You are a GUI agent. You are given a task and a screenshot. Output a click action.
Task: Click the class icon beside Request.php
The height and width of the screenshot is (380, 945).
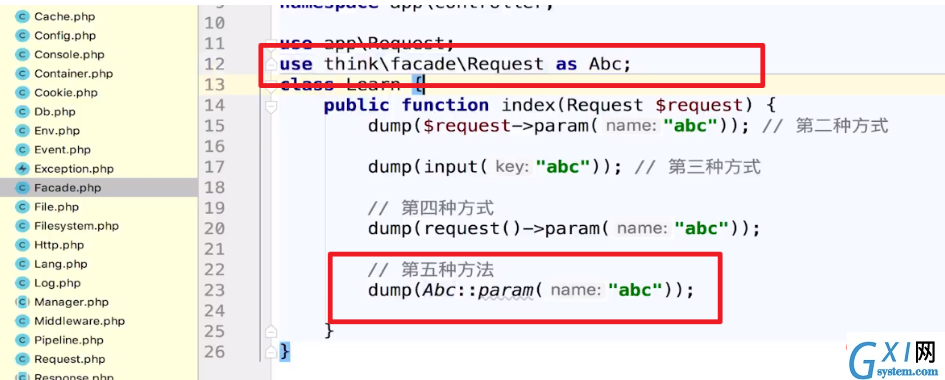click(x=22, y=360)
